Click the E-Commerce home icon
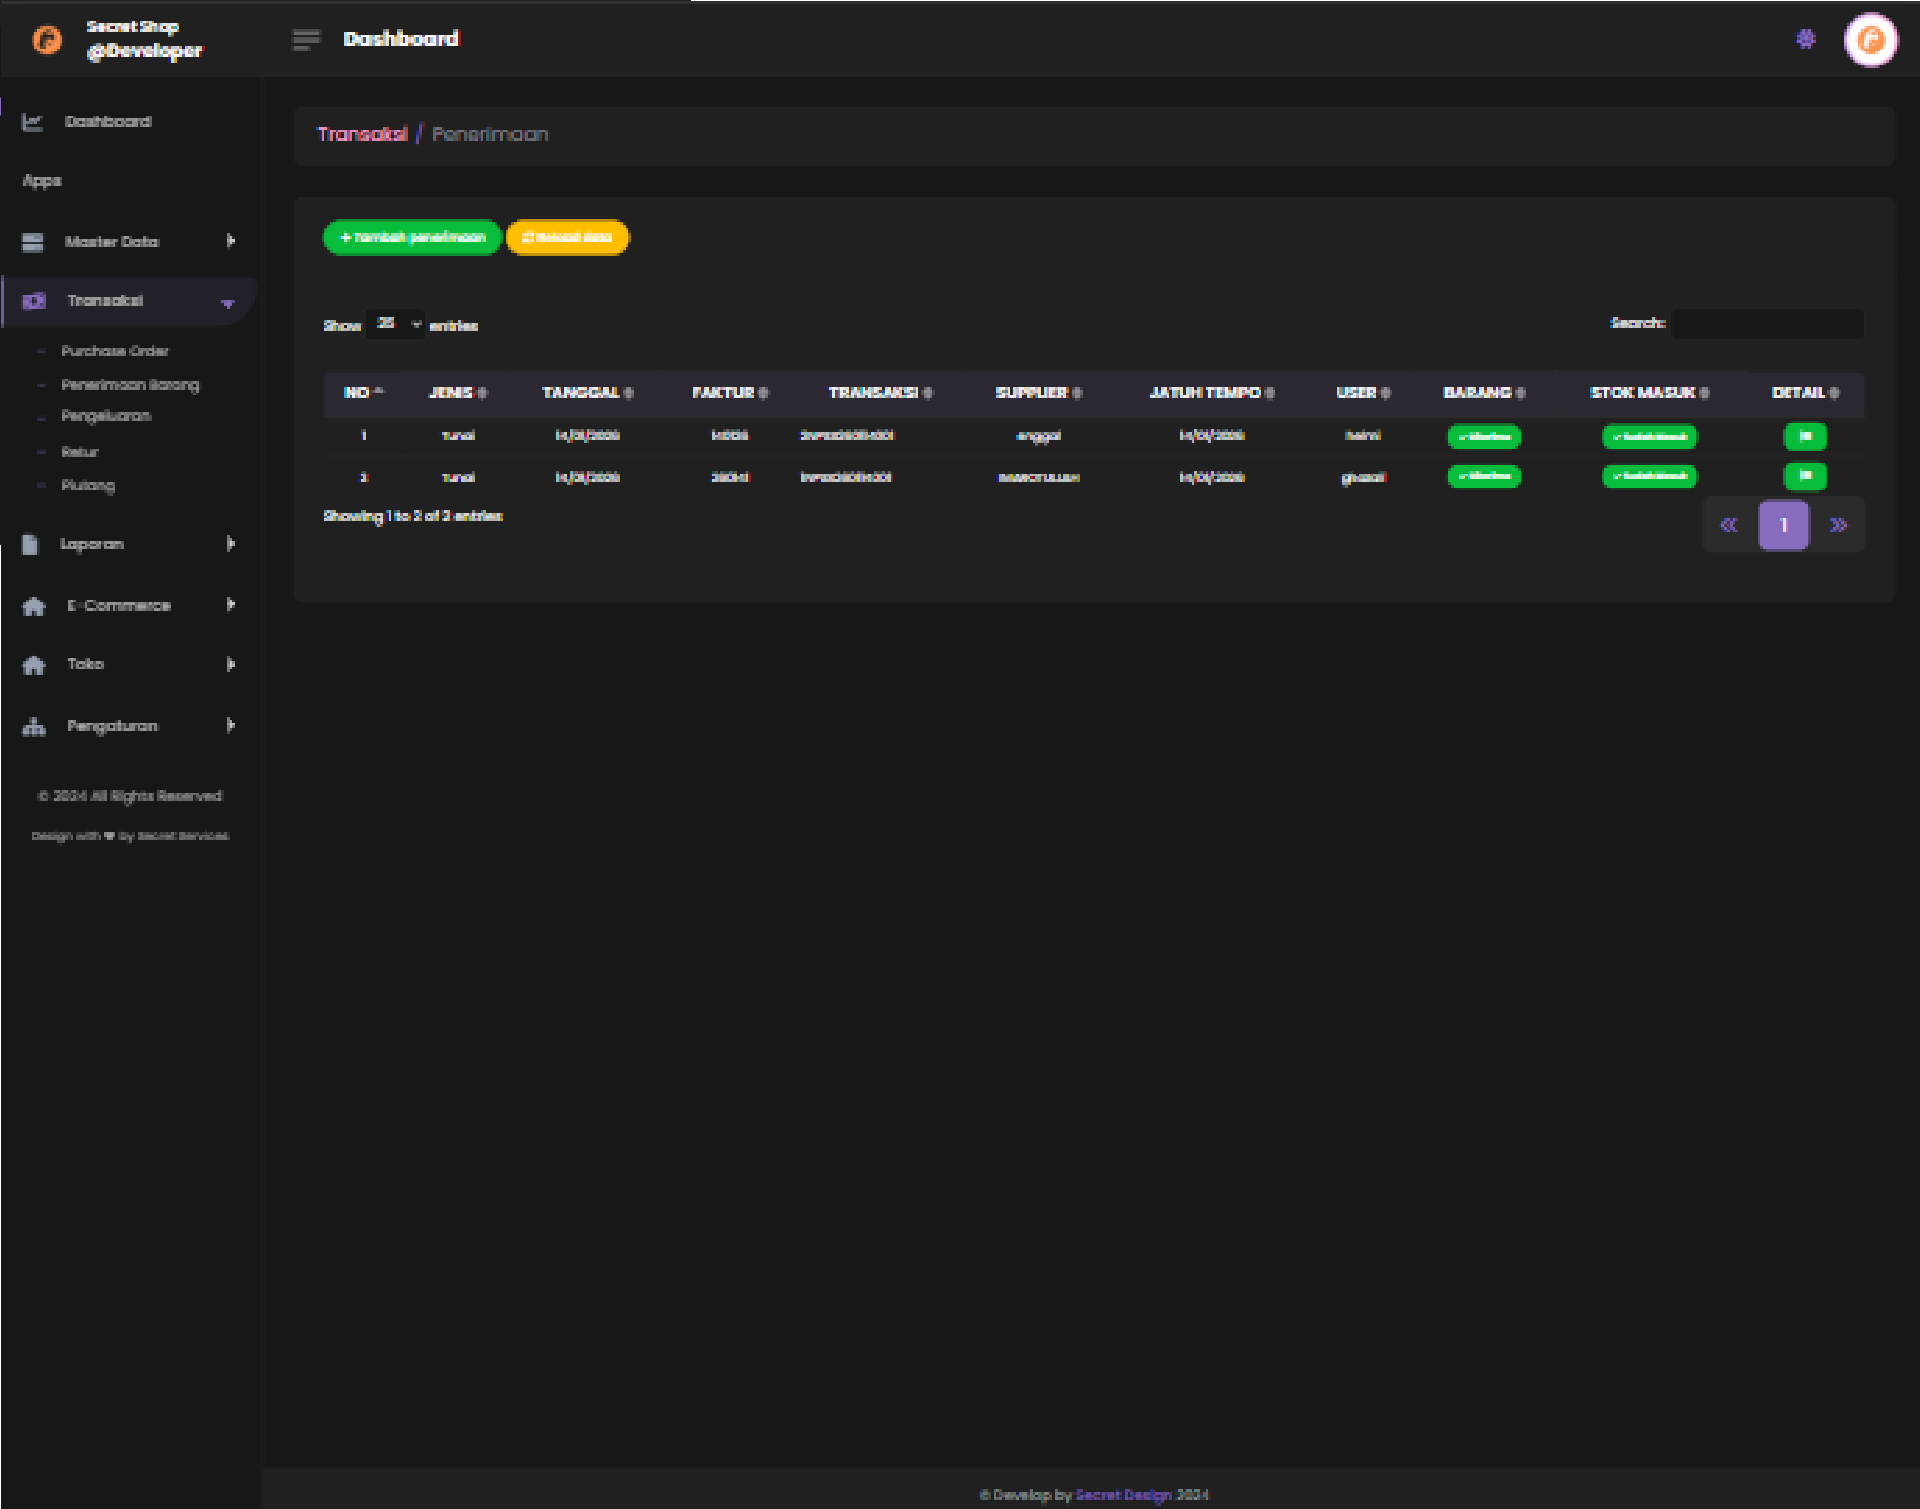The width and height of the screenshot is (1920, 1509). coord(34,606)
